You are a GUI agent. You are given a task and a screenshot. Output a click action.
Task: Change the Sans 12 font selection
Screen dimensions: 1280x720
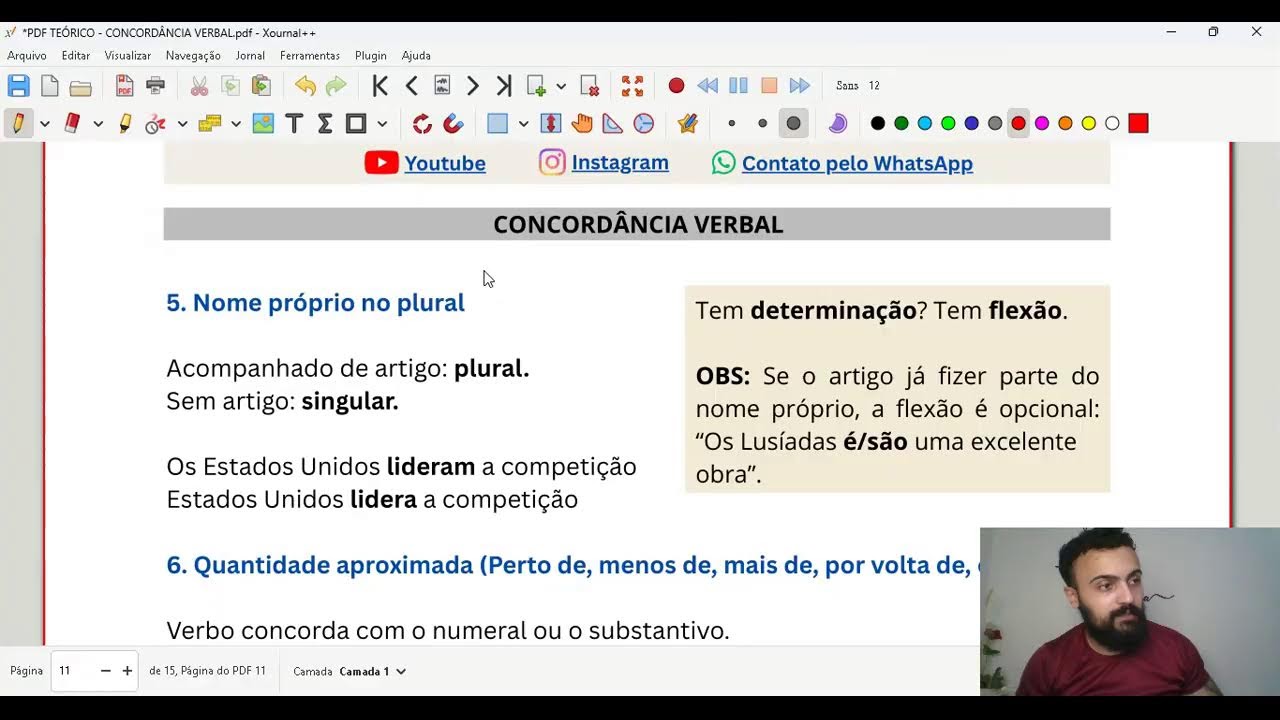pyautogui.click(x=858, y=86)
